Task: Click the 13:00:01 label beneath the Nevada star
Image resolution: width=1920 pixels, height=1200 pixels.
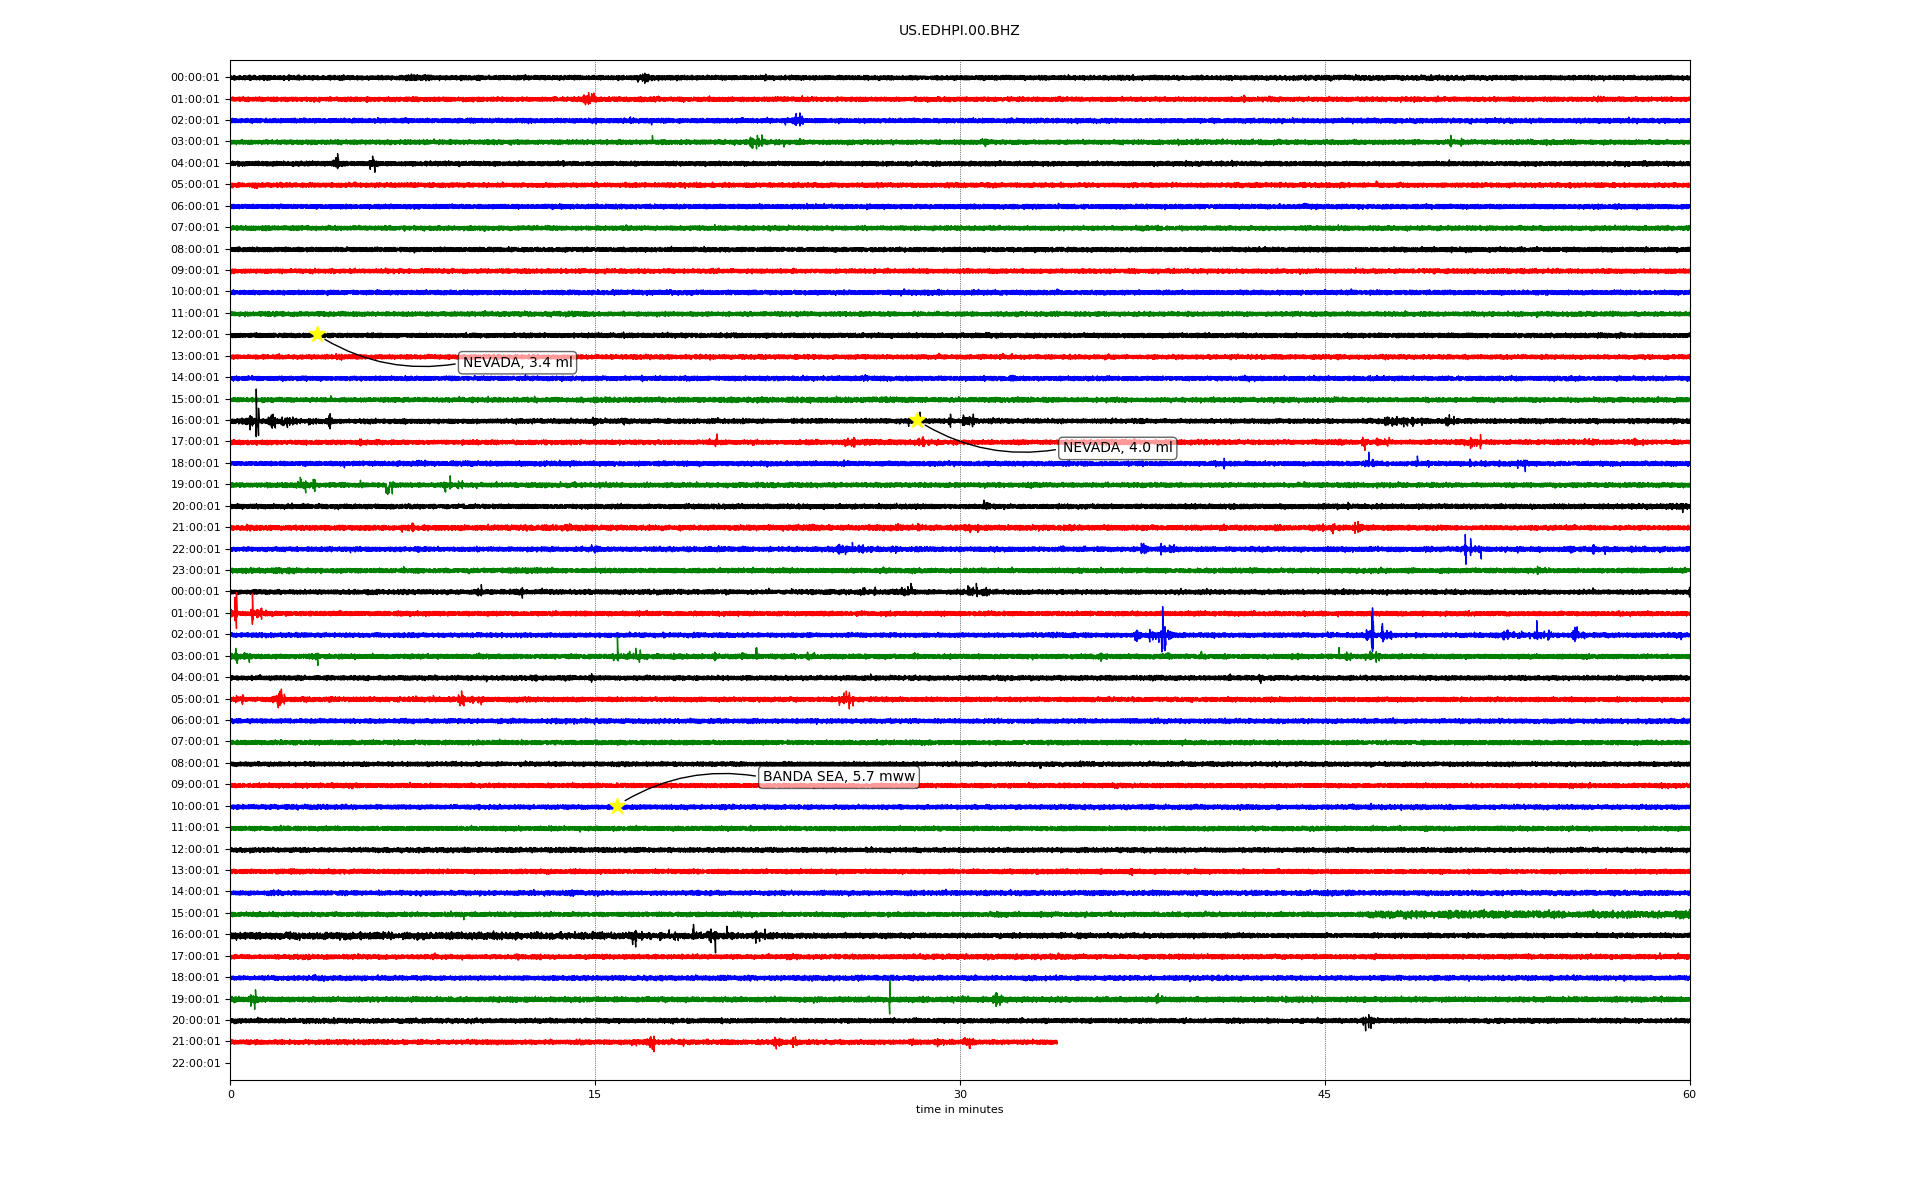Action: (195, 356)
